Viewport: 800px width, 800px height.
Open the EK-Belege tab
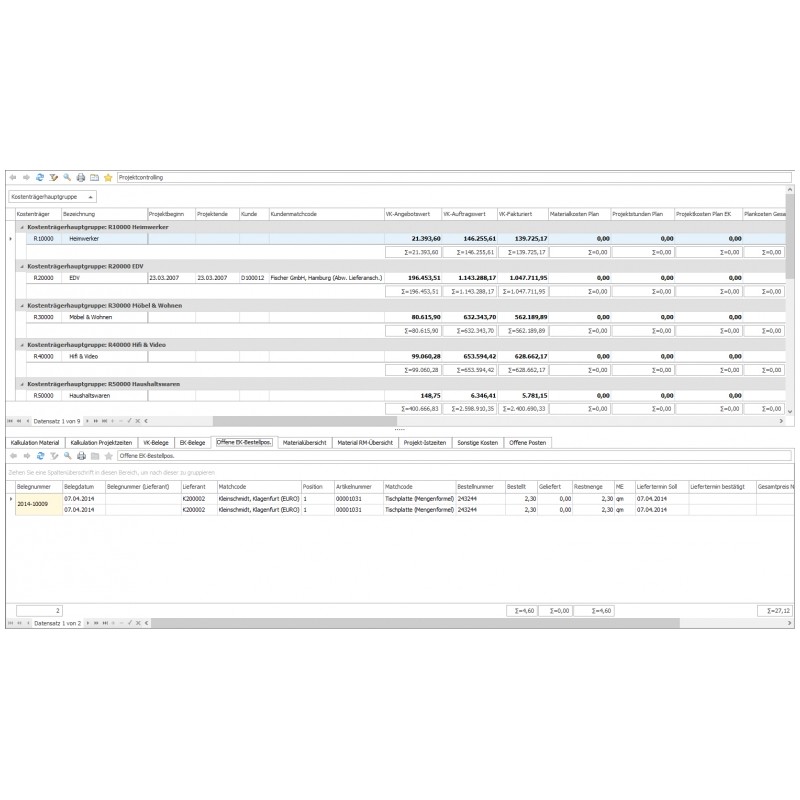click(x=192, y=443)
